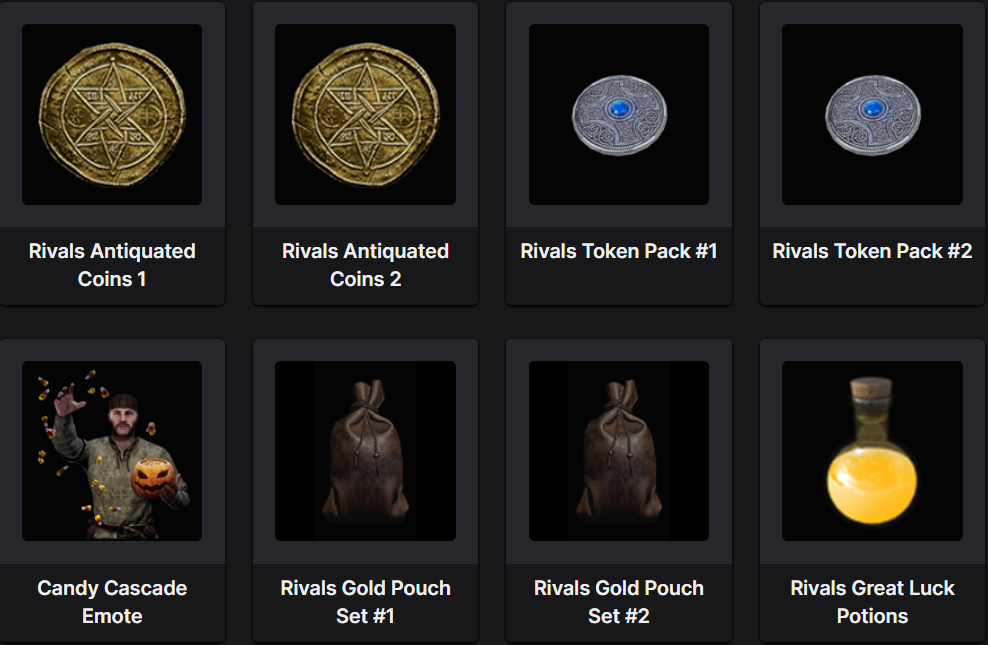Screen dimensions: 988x645
Task: Open the yellow Great Luck Potions flask image
Action: click(x=872, y=451)
